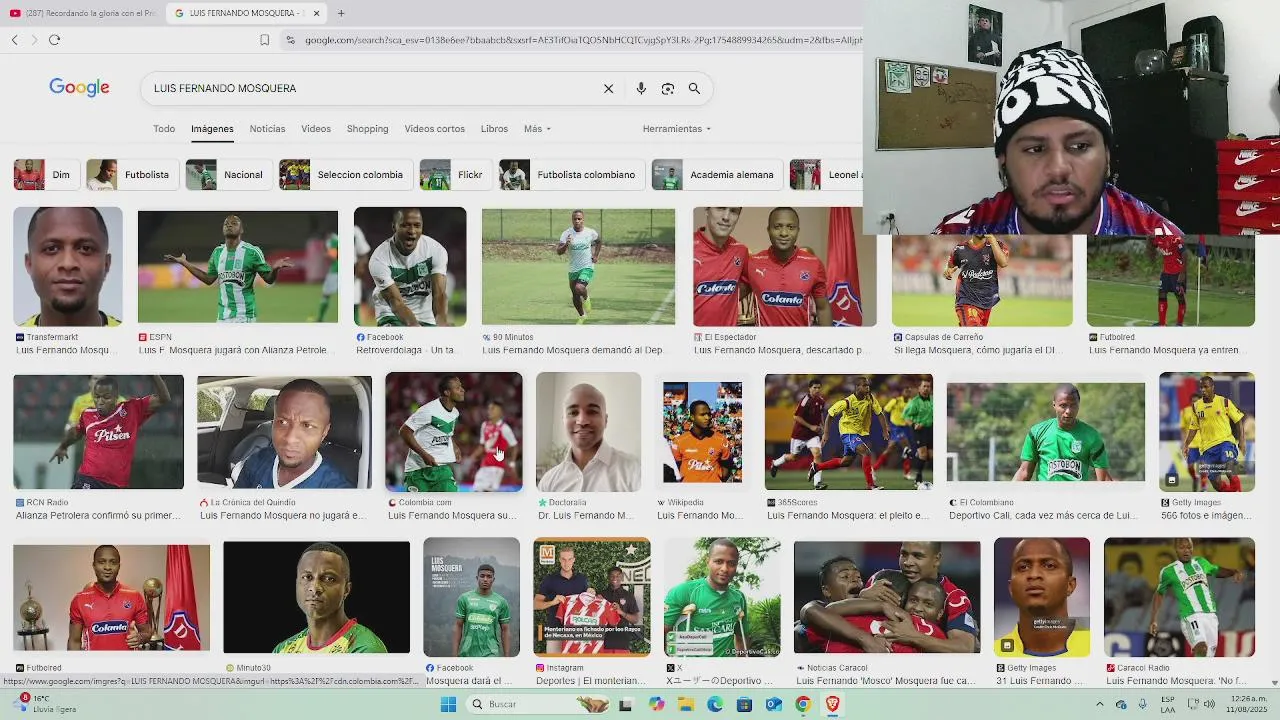Filter by the Nacional chip
Viewport: 1280px width, 720px height.
(x=227, y=175)
